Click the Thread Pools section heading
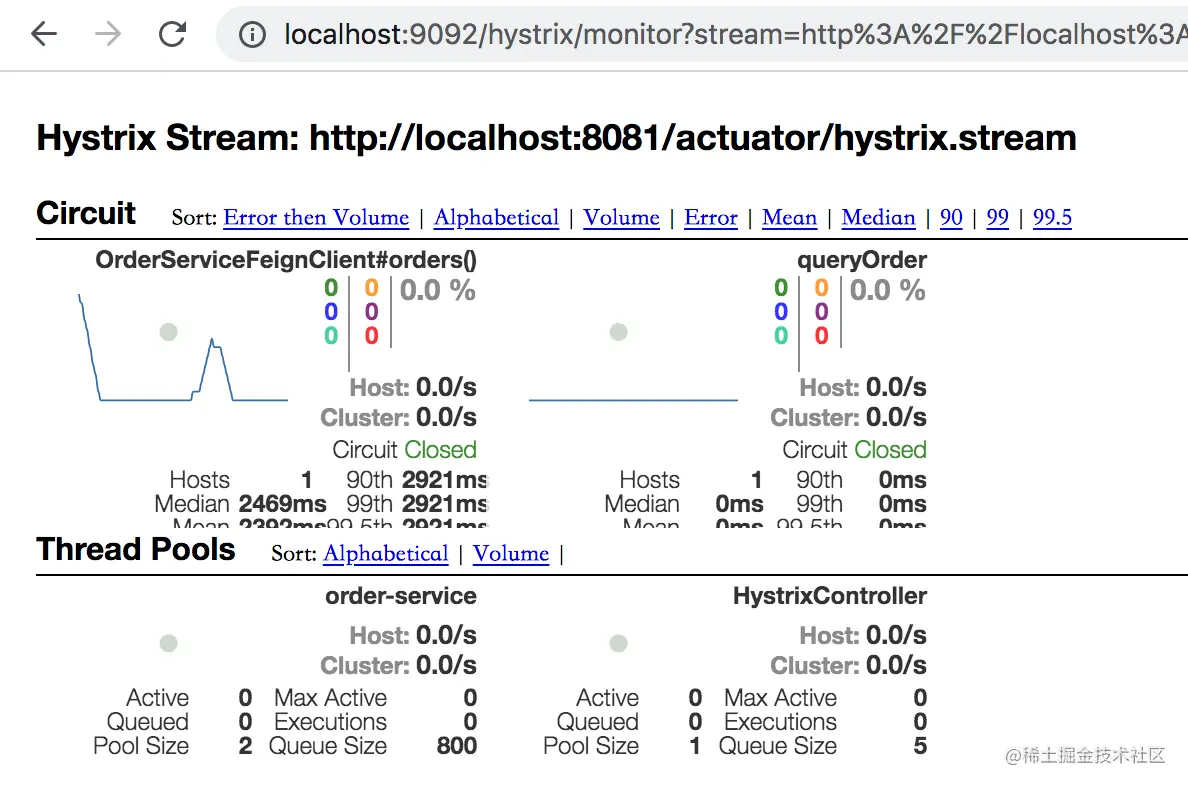The height and width of the screenshot is (788, 1188). (136, 549)
